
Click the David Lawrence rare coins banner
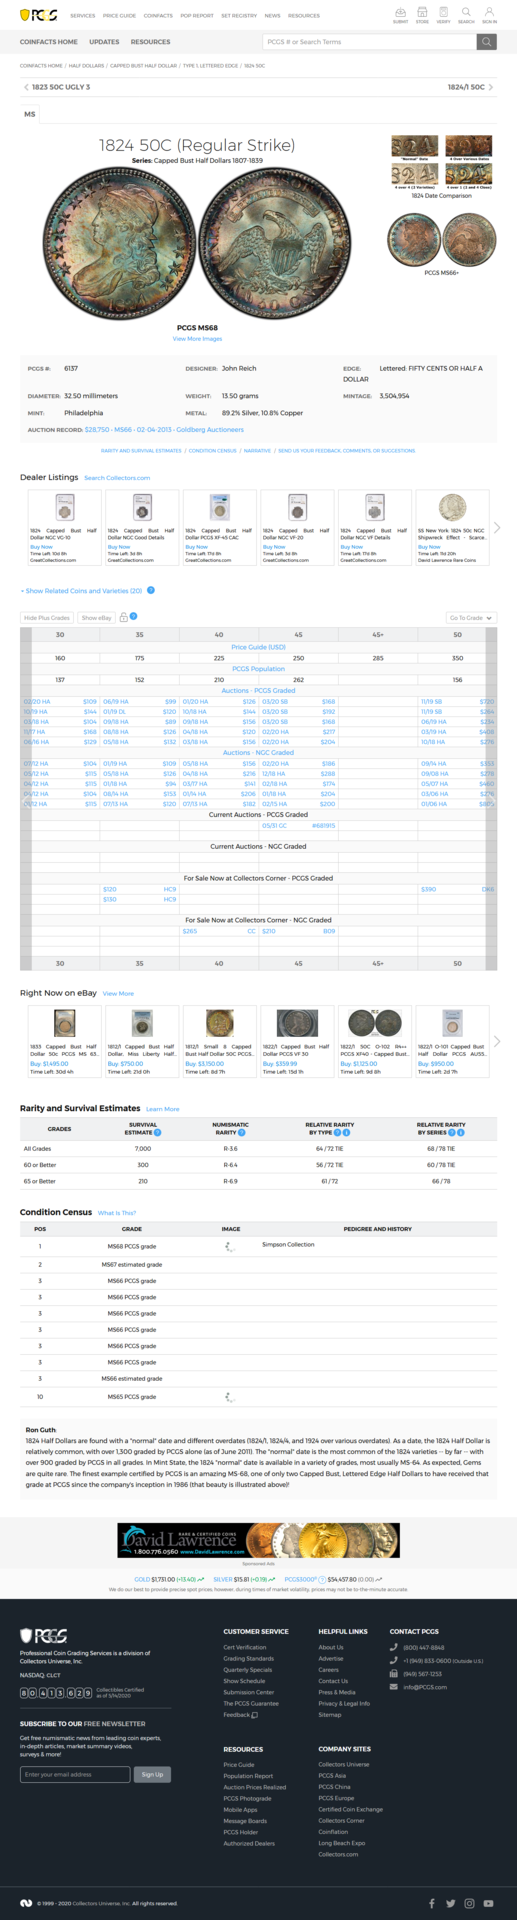click(x=259, y=1540)
